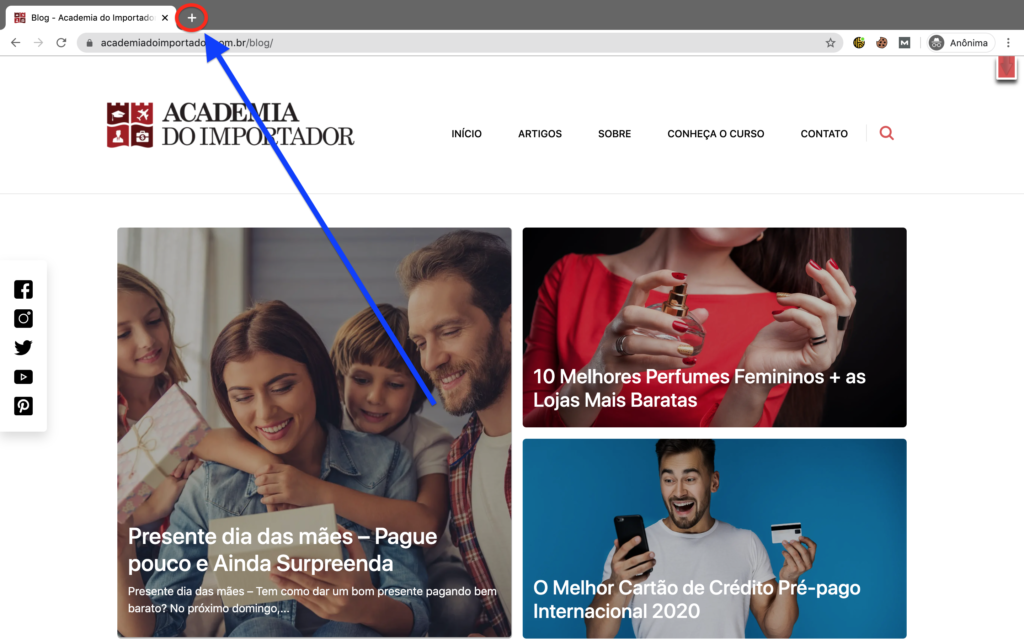This screenshot has width=1024, height=640.
Task: Open the Pinterest sidebar link
Action: pos(24,406)
